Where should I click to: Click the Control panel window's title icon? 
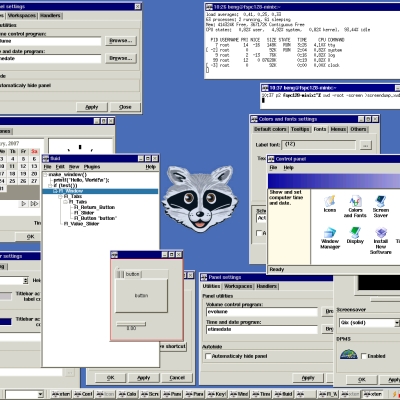(x=271, y=159)
